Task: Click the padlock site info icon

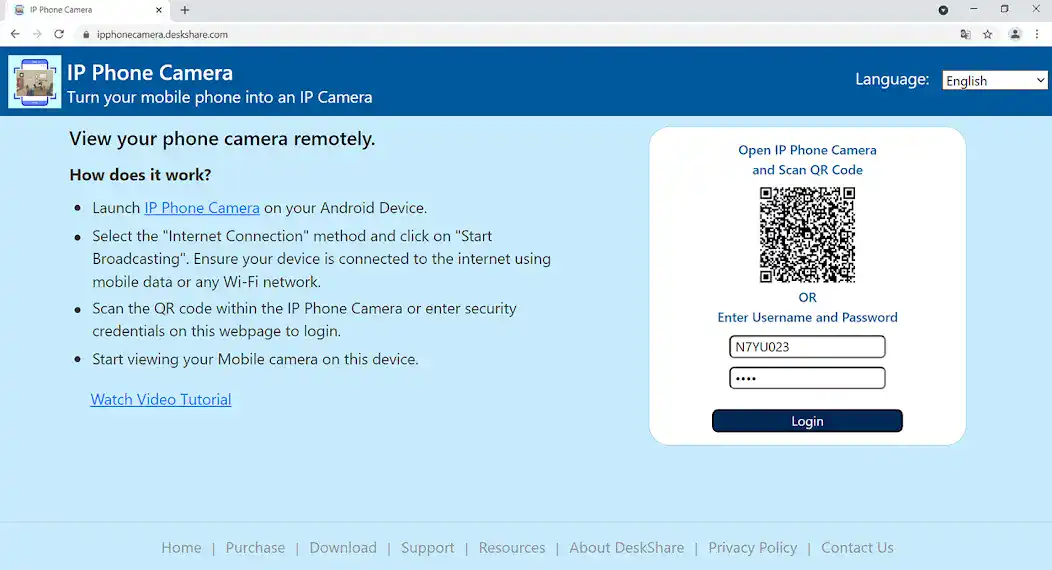Action: coord(86,34)
